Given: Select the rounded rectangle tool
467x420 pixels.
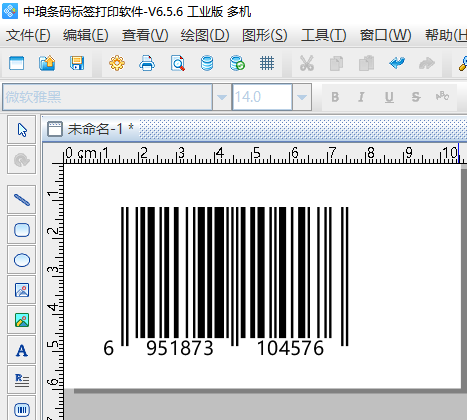Looking at the screenshot, I should (22, 230).
